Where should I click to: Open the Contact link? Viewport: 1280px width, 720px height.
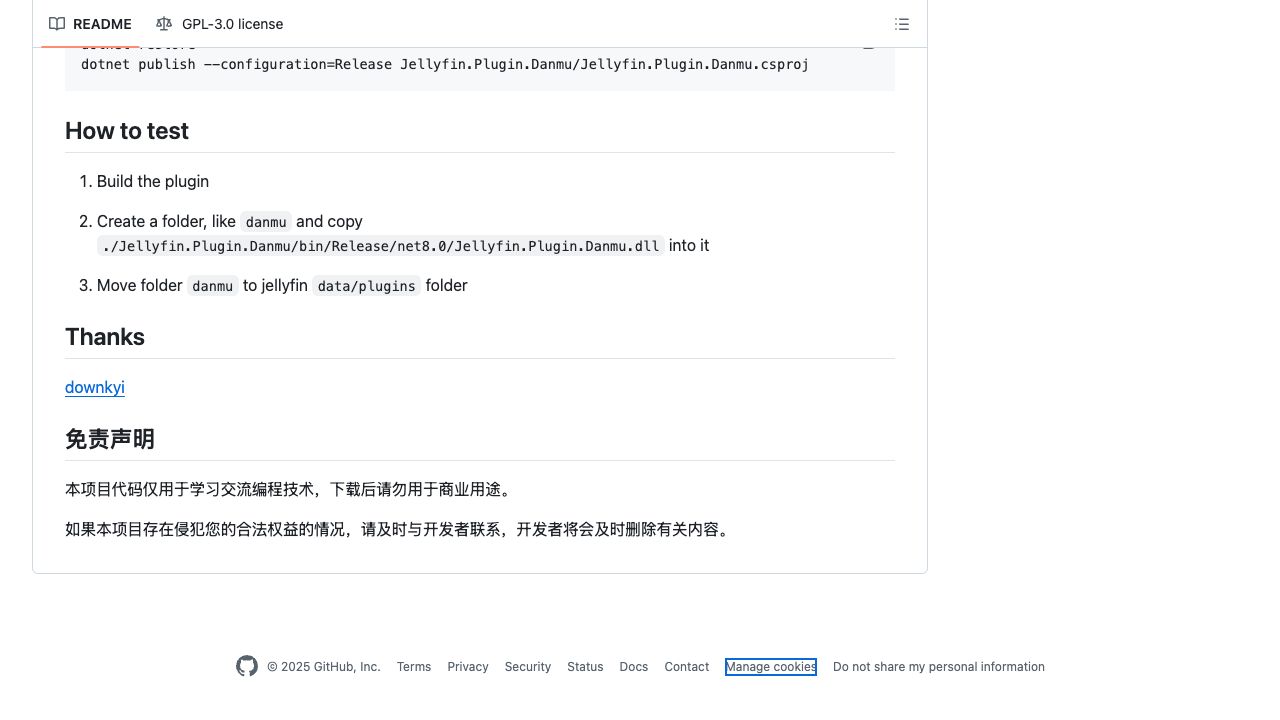coord(686,666)
